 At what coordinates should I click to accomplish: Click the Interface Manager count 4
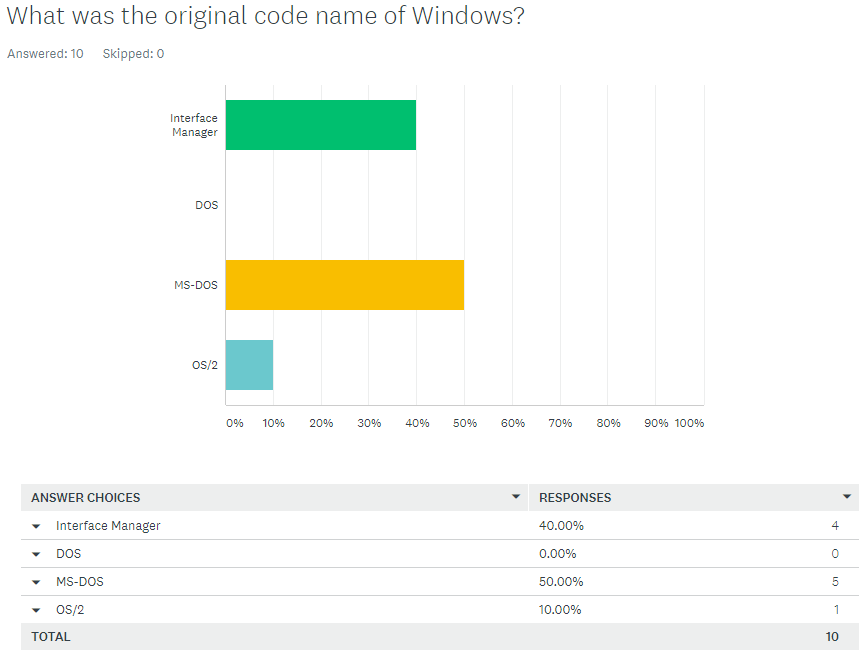pos(835,526)
